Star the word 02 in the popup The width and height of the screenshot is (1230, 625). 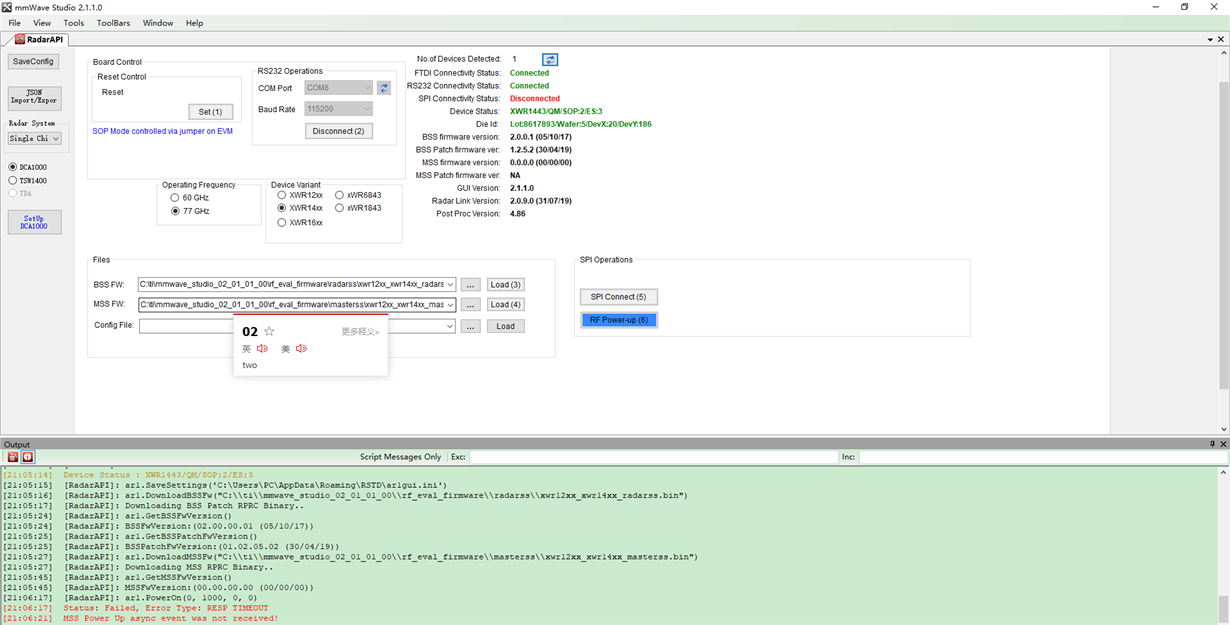click(269, 331)
